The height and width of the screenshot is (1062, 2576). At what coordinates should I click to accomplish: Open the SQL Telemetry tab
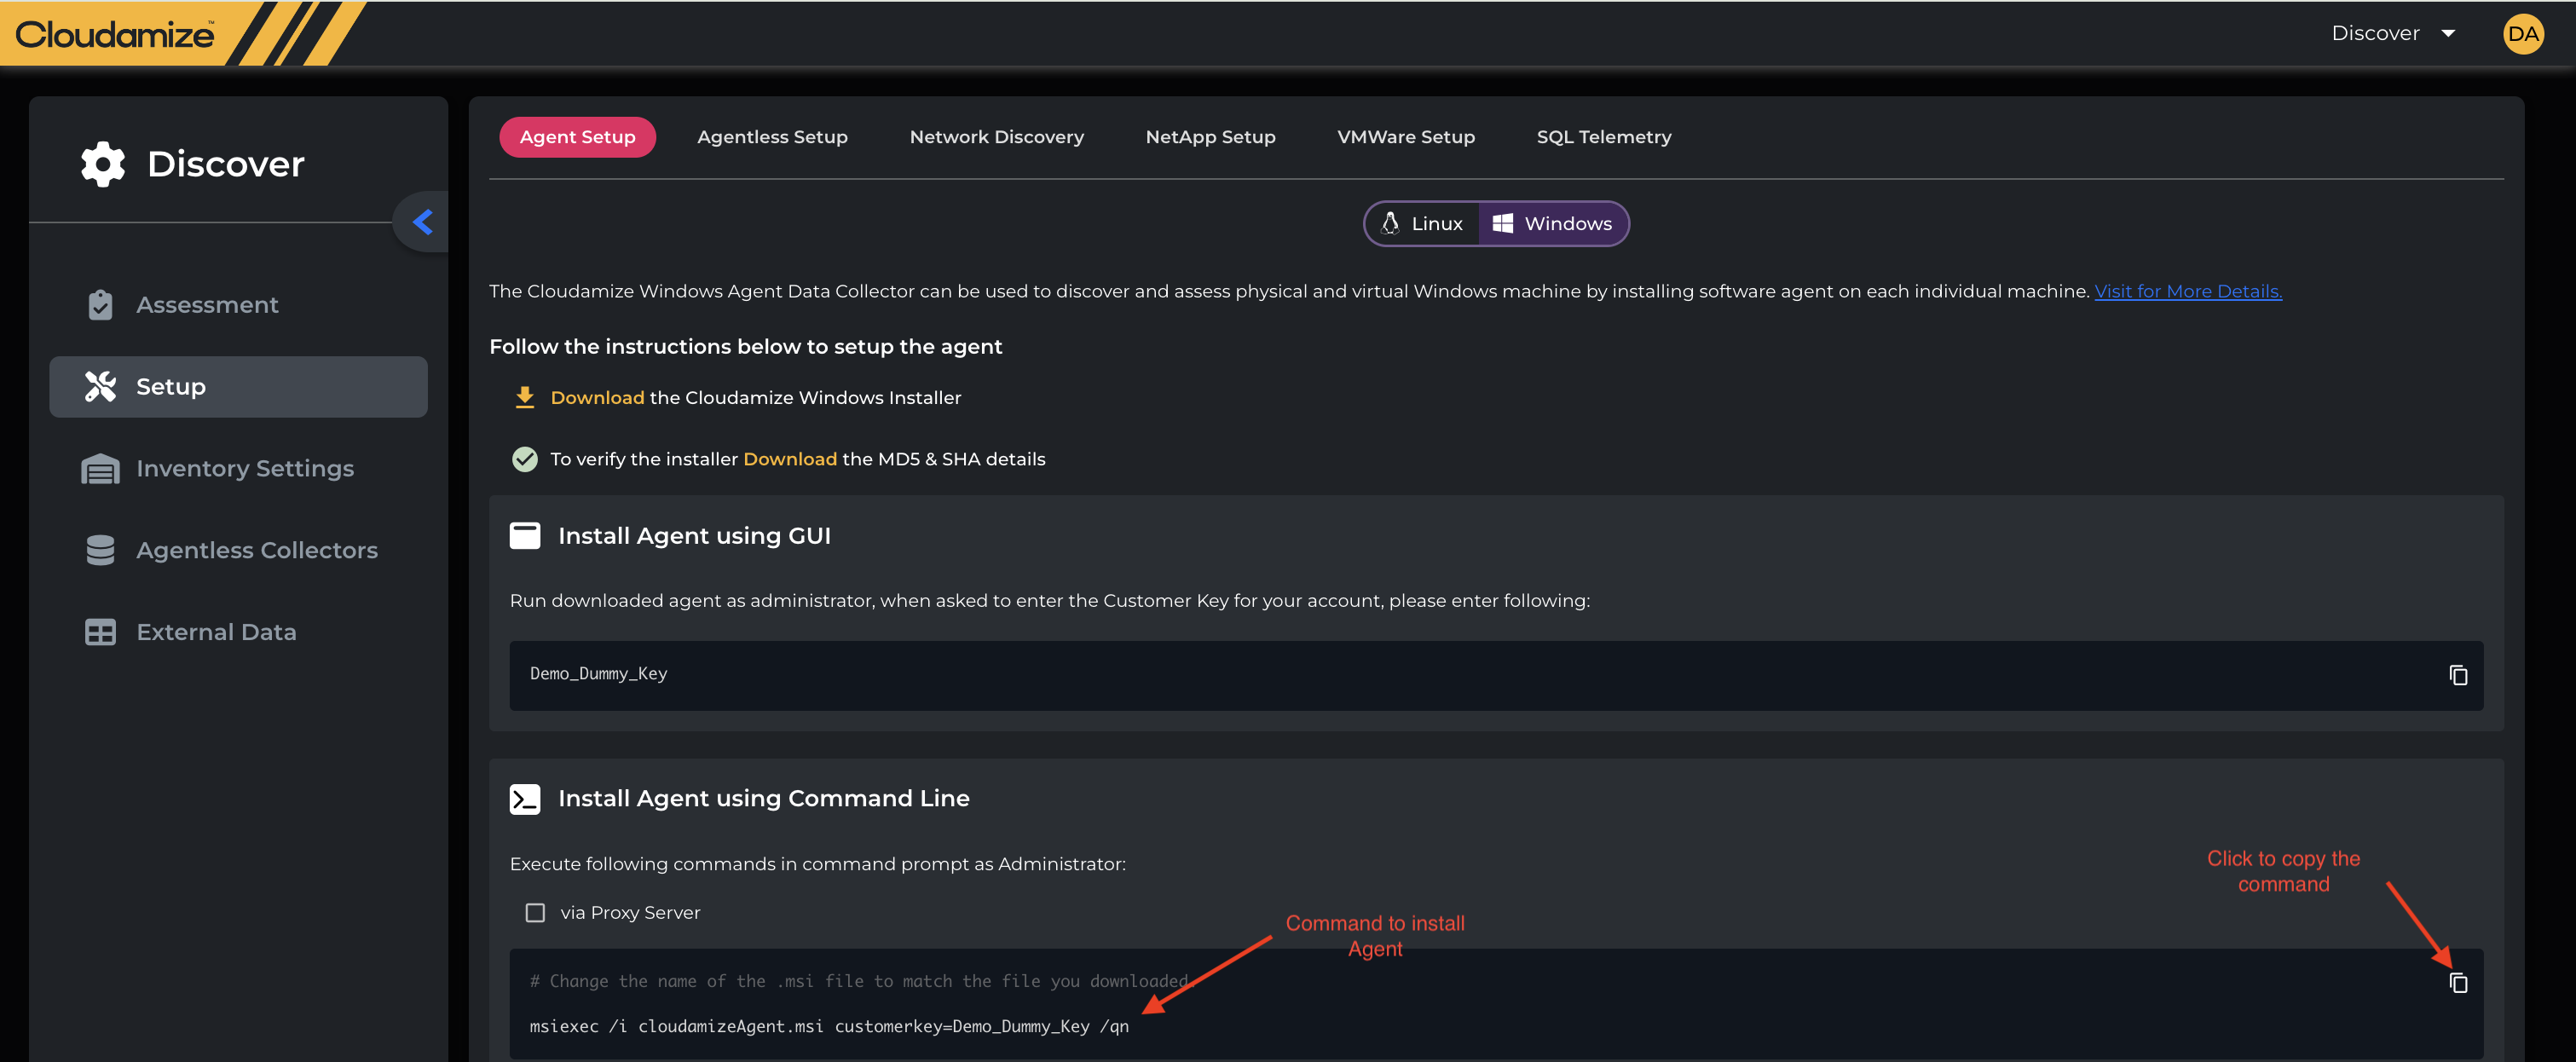click(x=1603, y=137)
